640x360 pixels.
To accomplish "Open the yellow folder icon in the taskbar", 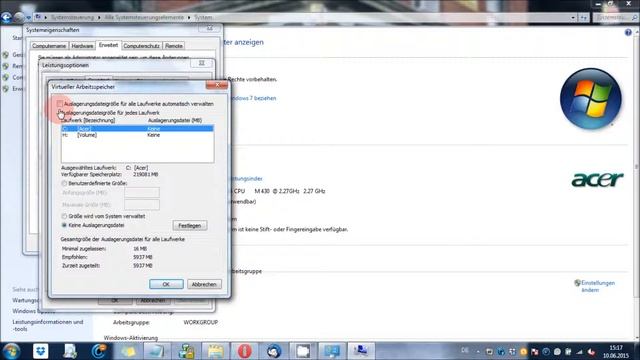I will coord(215,351).
